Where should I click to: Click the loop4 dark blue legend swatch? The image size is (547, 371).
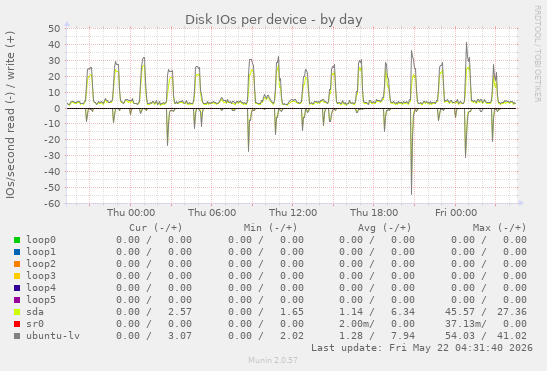[x=17, y=288]
